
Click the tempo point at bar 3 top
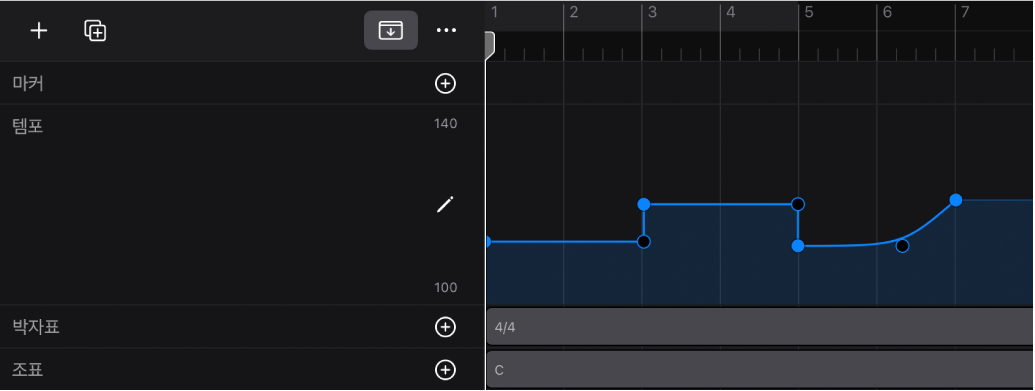[x=644, y=204]
